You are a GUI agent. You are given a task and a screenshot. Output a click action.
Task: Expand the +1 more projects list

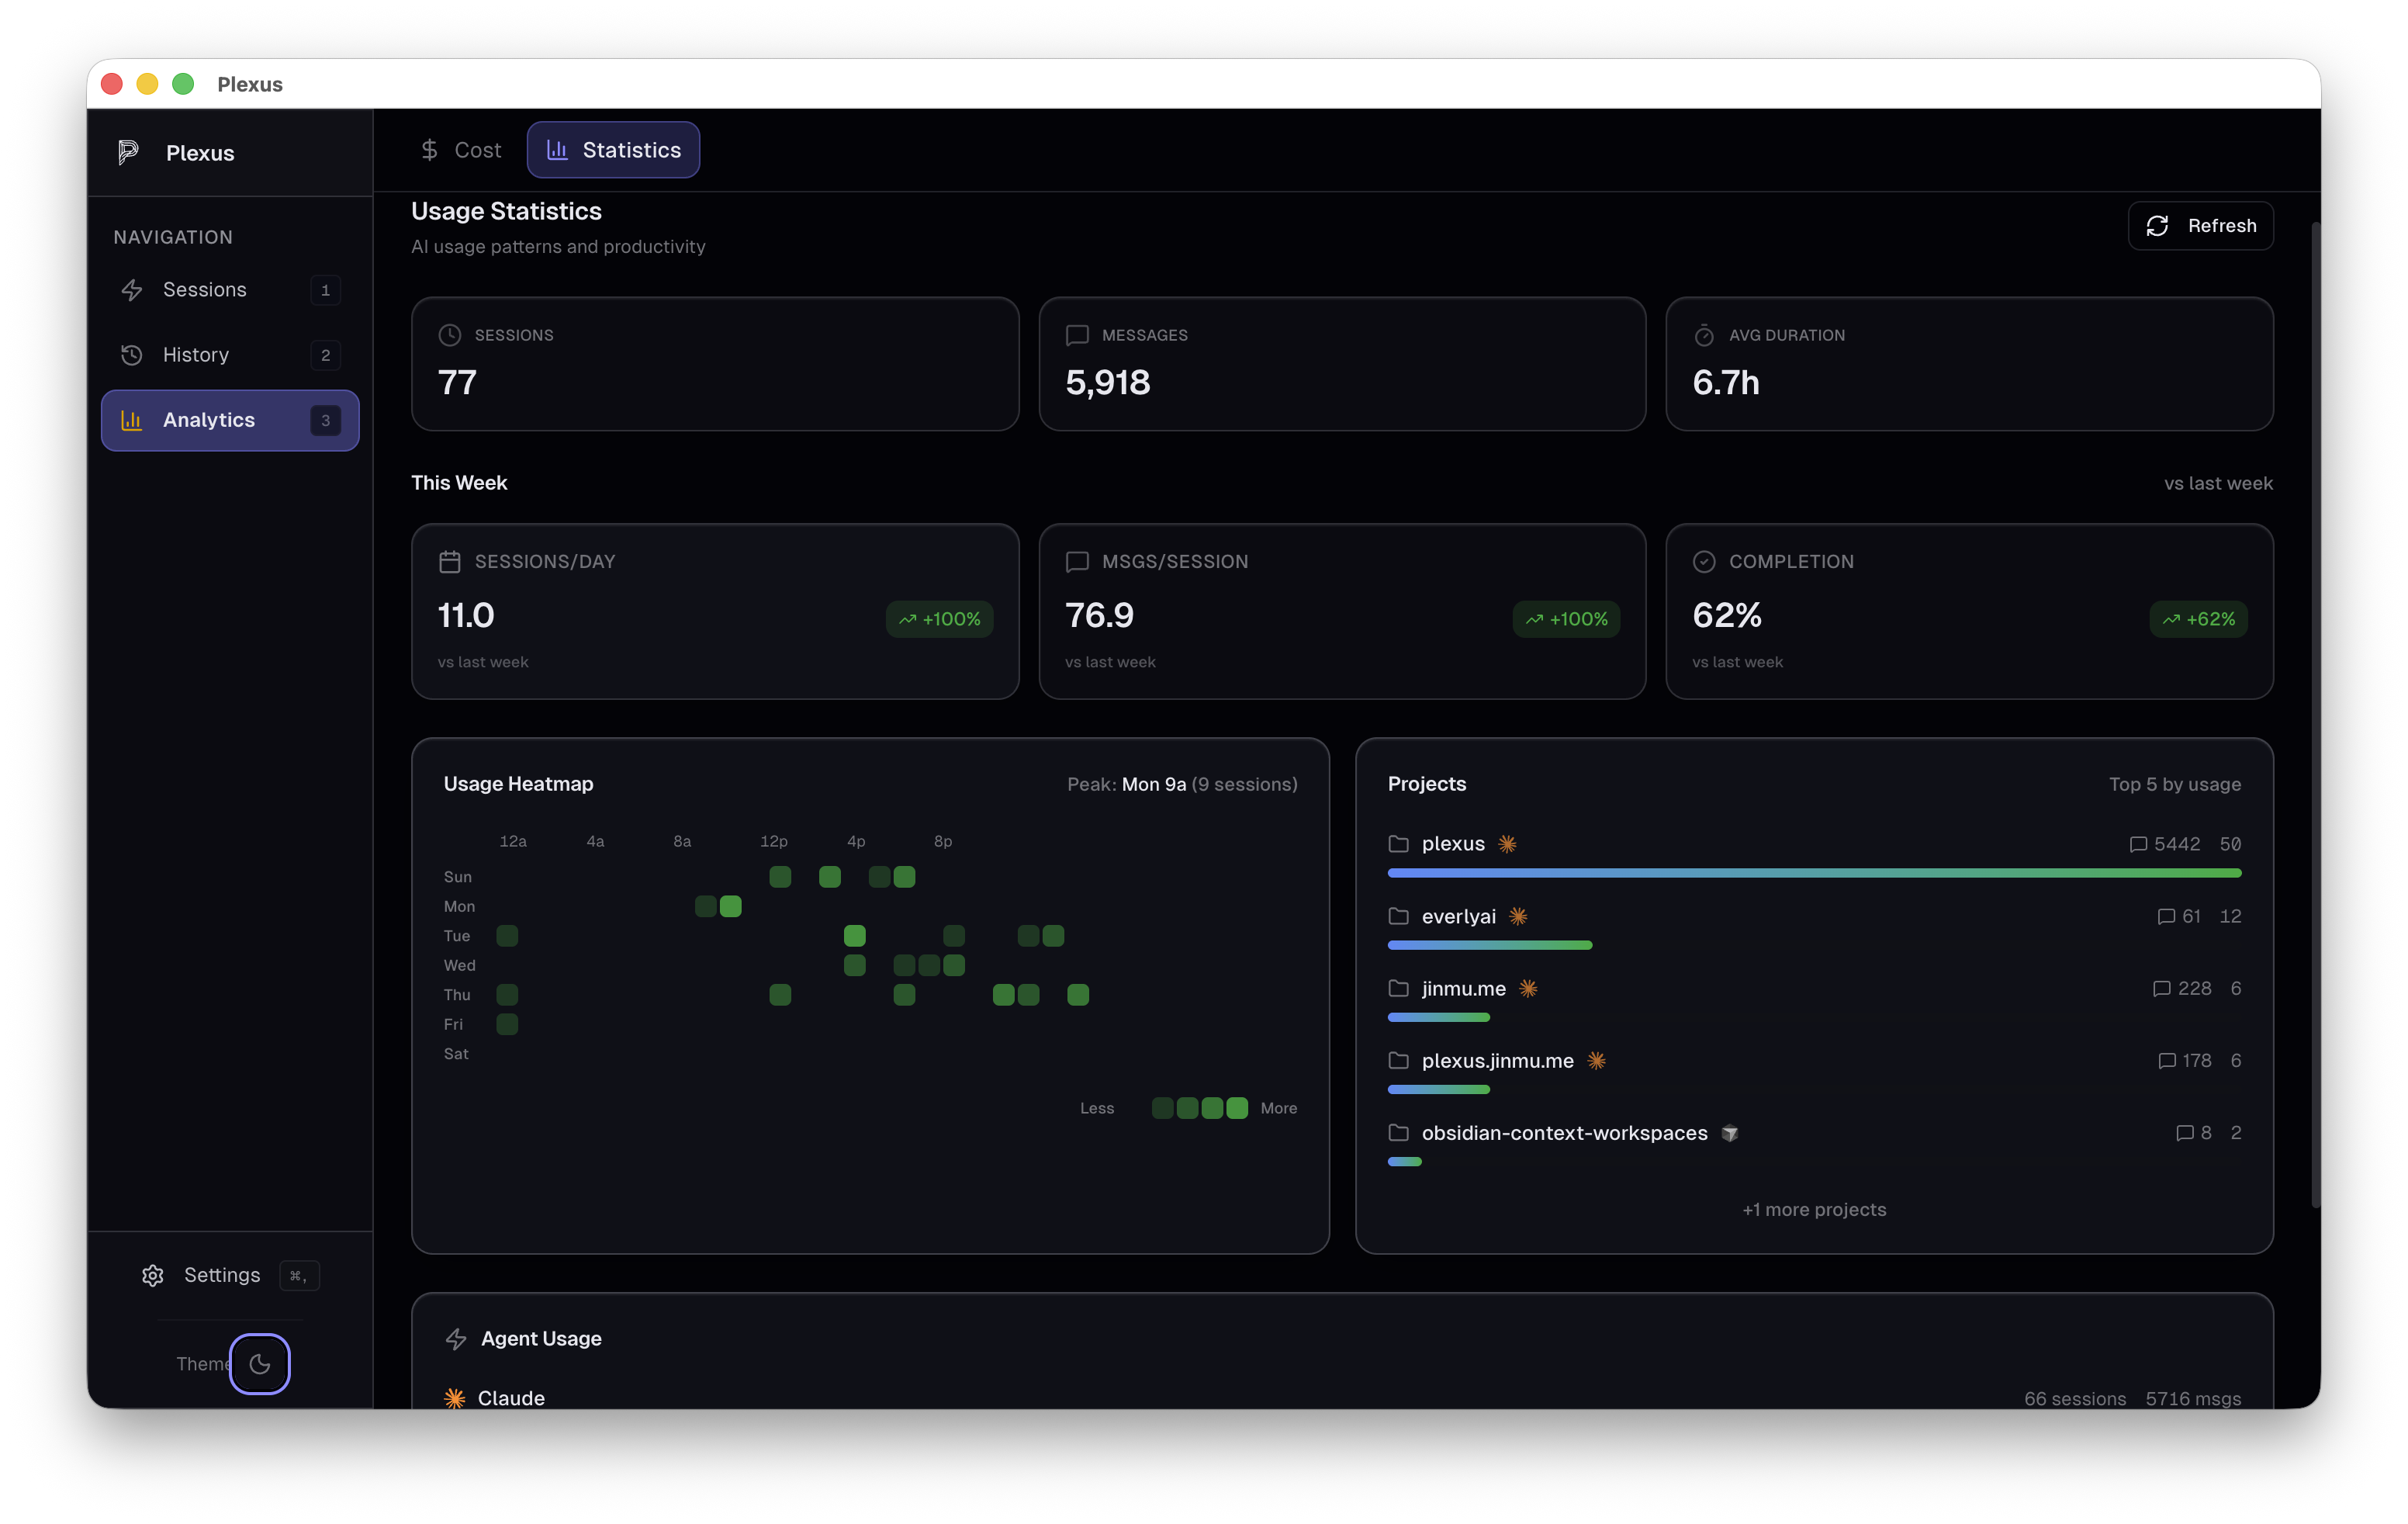pyautogui.click(x=1814, y=1209)
